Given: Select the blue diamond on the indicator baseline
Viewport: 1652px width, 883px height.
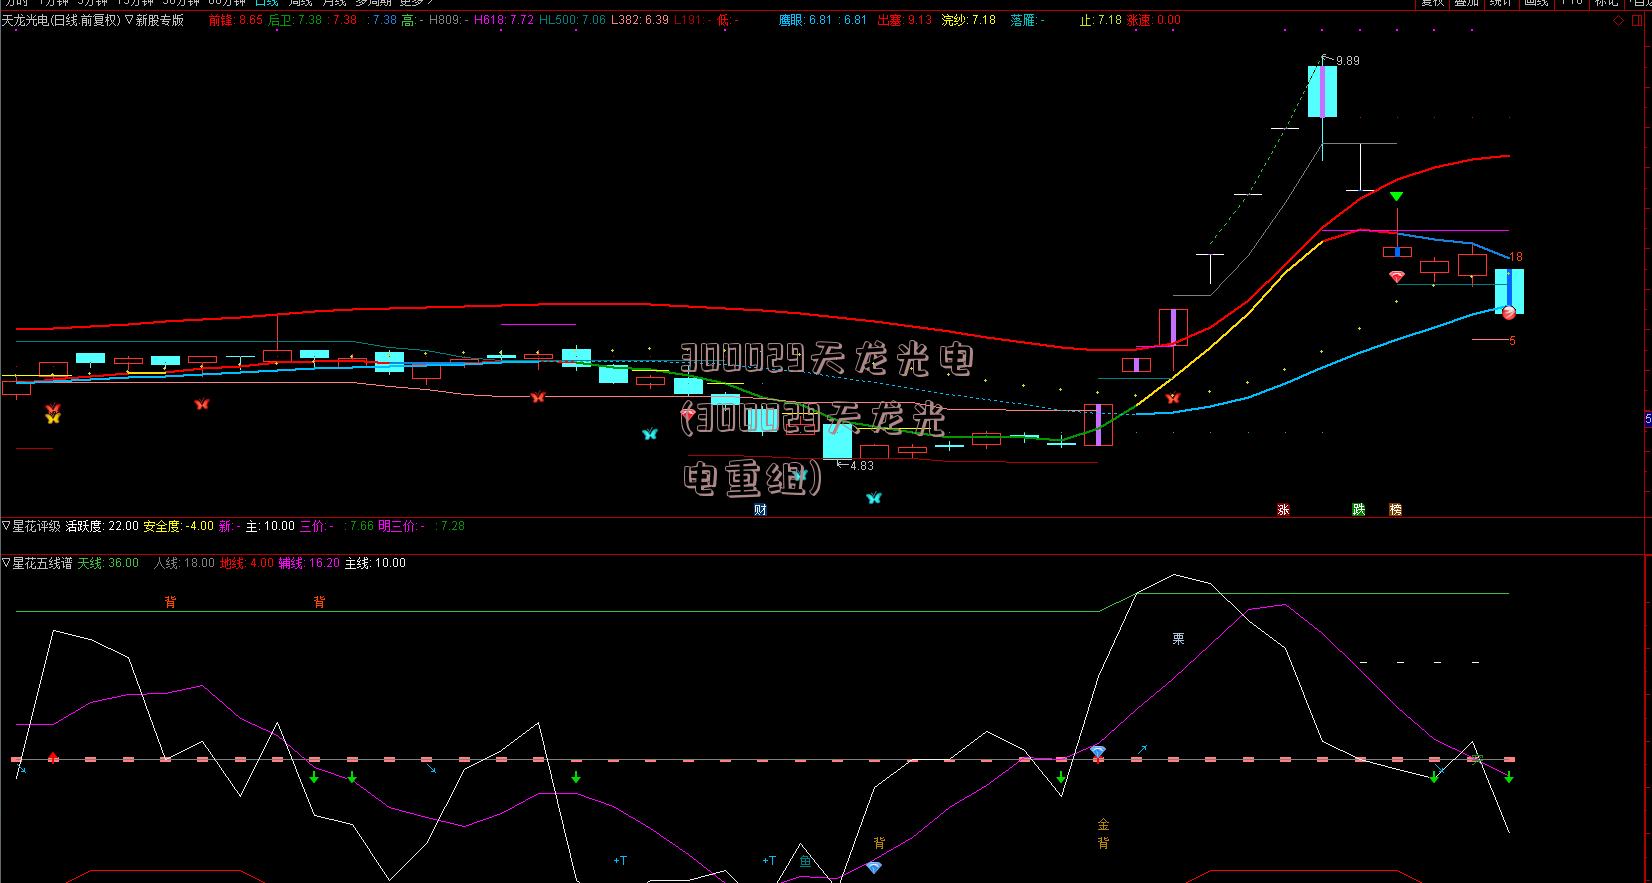Looking at the screenshot, I should pos(1098,751).
